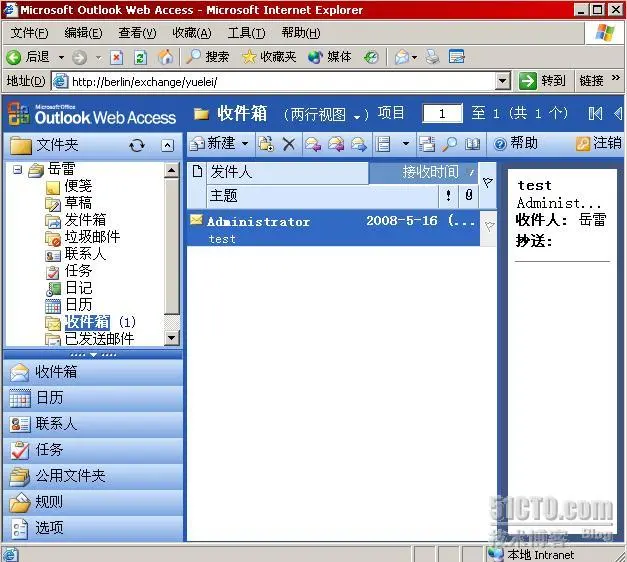The image size is (627, 562).
Task: Collapse the 岳雷 mailbox tree node
Action: pos(17,170)
